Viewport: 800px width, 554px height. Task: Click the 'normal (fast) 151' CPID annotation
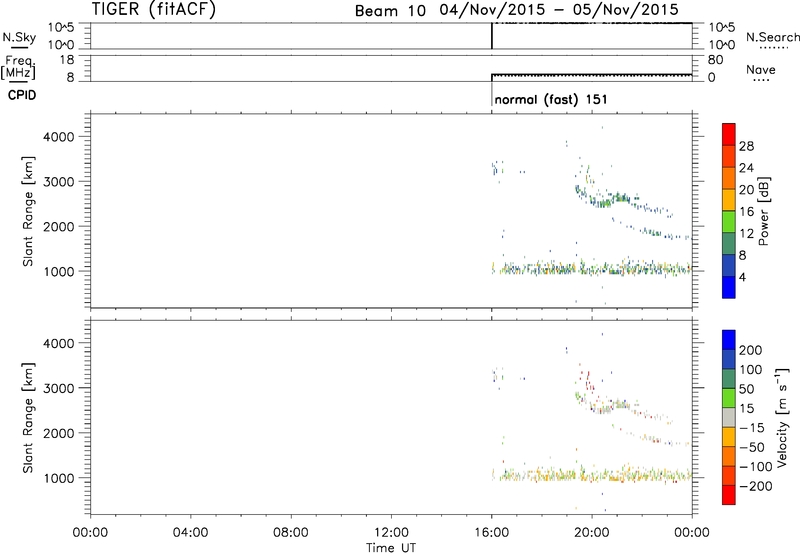click(x=551, y=99)
